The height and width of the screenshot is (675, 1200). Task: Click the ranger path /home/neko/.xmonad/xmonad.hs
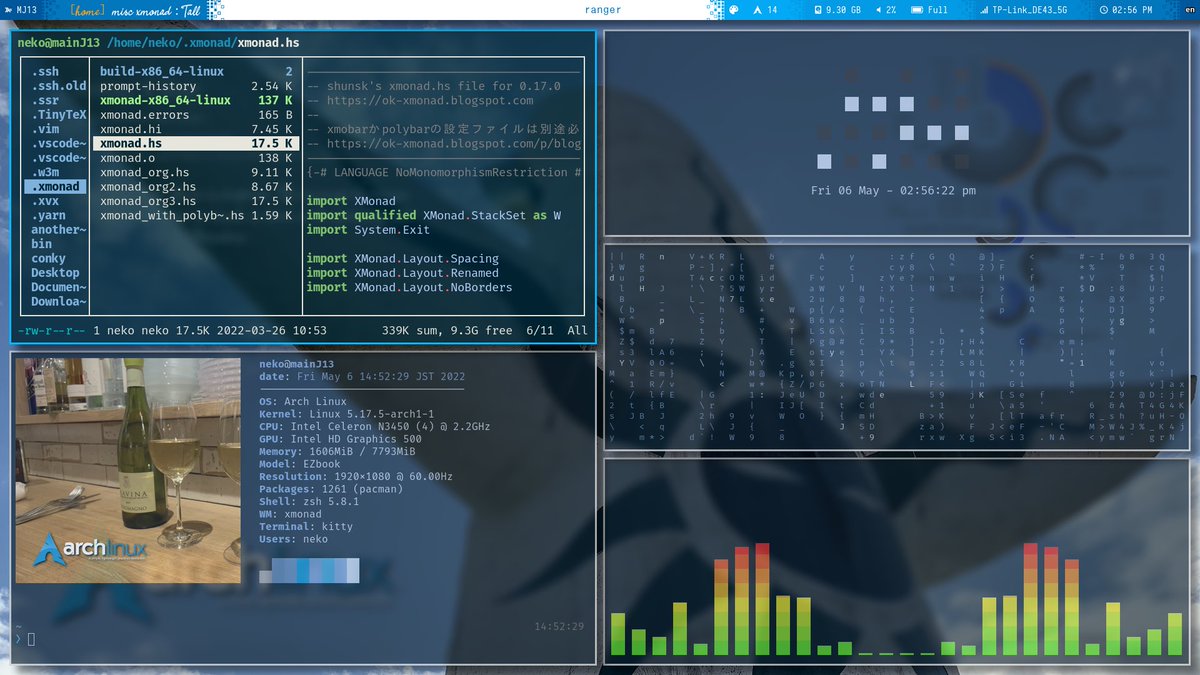(x=202, y=43)
